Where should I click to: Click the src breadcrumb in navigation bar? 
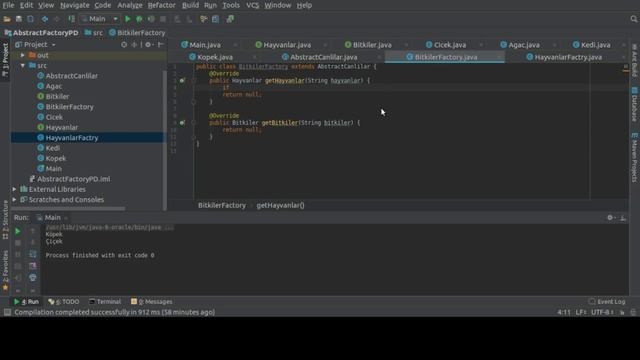coord(94,33)
